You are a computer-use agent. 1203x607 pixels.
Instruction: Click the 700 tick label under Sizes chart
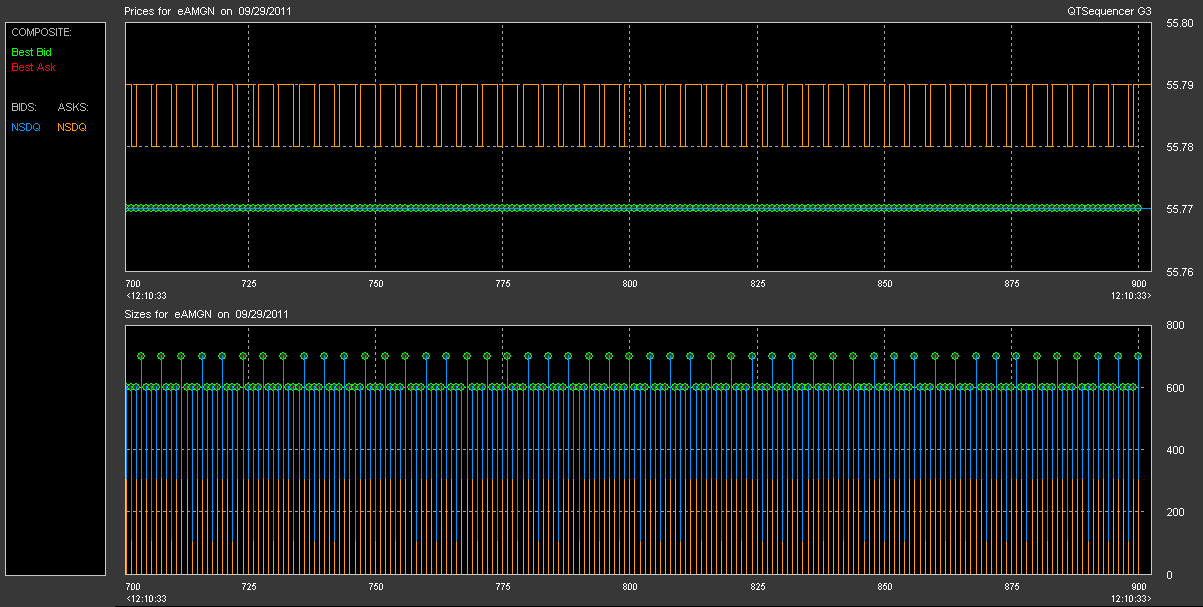(134, 587)
